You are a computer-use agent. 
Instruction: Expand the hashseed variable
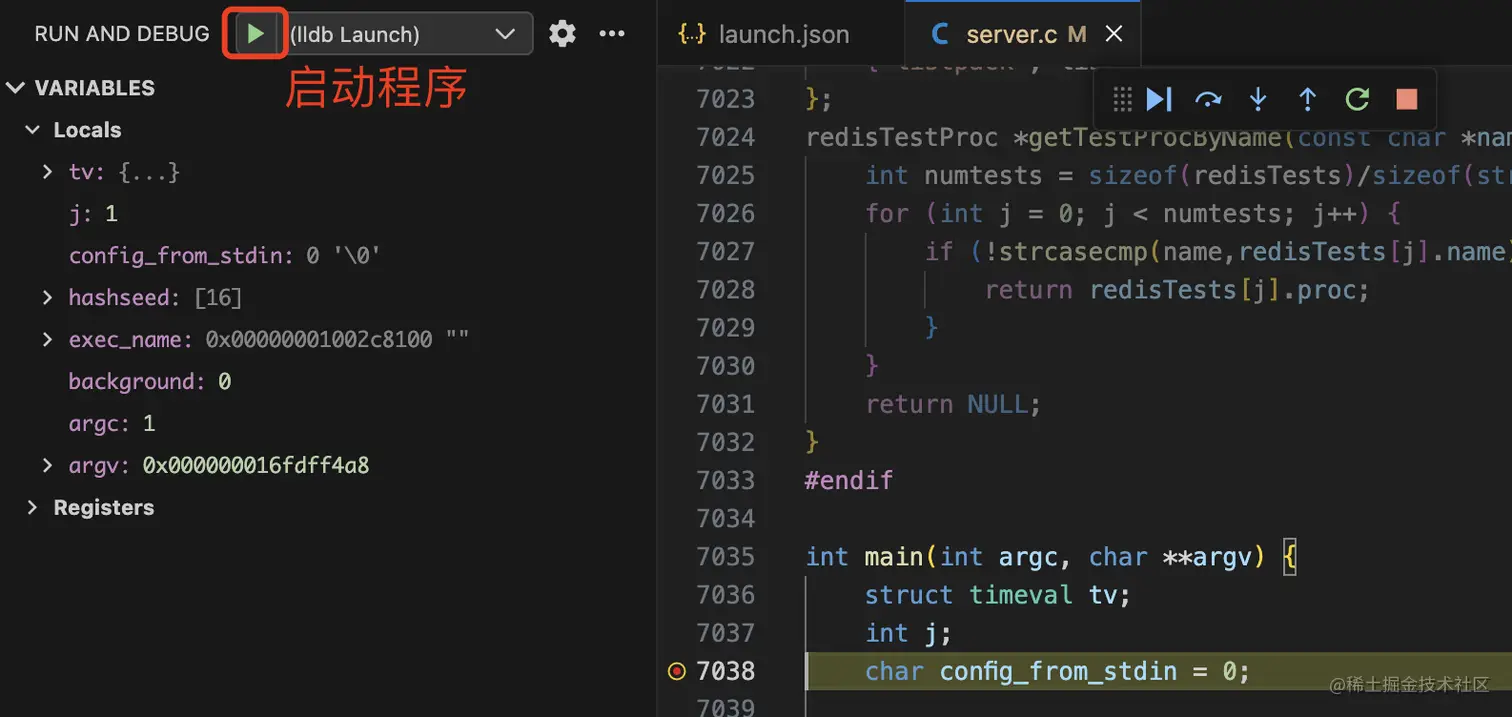[x=47, y=297]
